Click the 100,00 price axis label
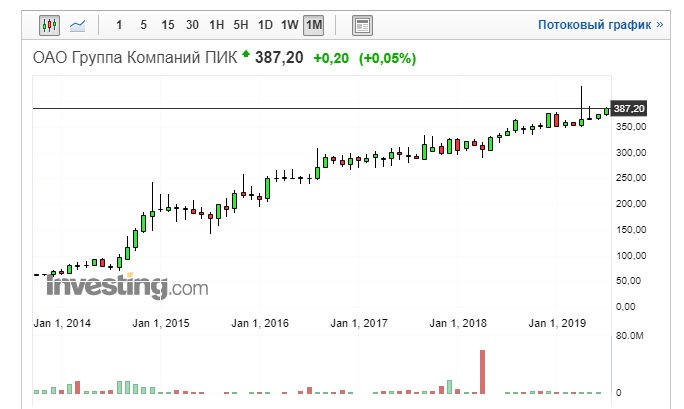Image resolution: width=684 pixels, height=409 pixels. pos(631,256)
